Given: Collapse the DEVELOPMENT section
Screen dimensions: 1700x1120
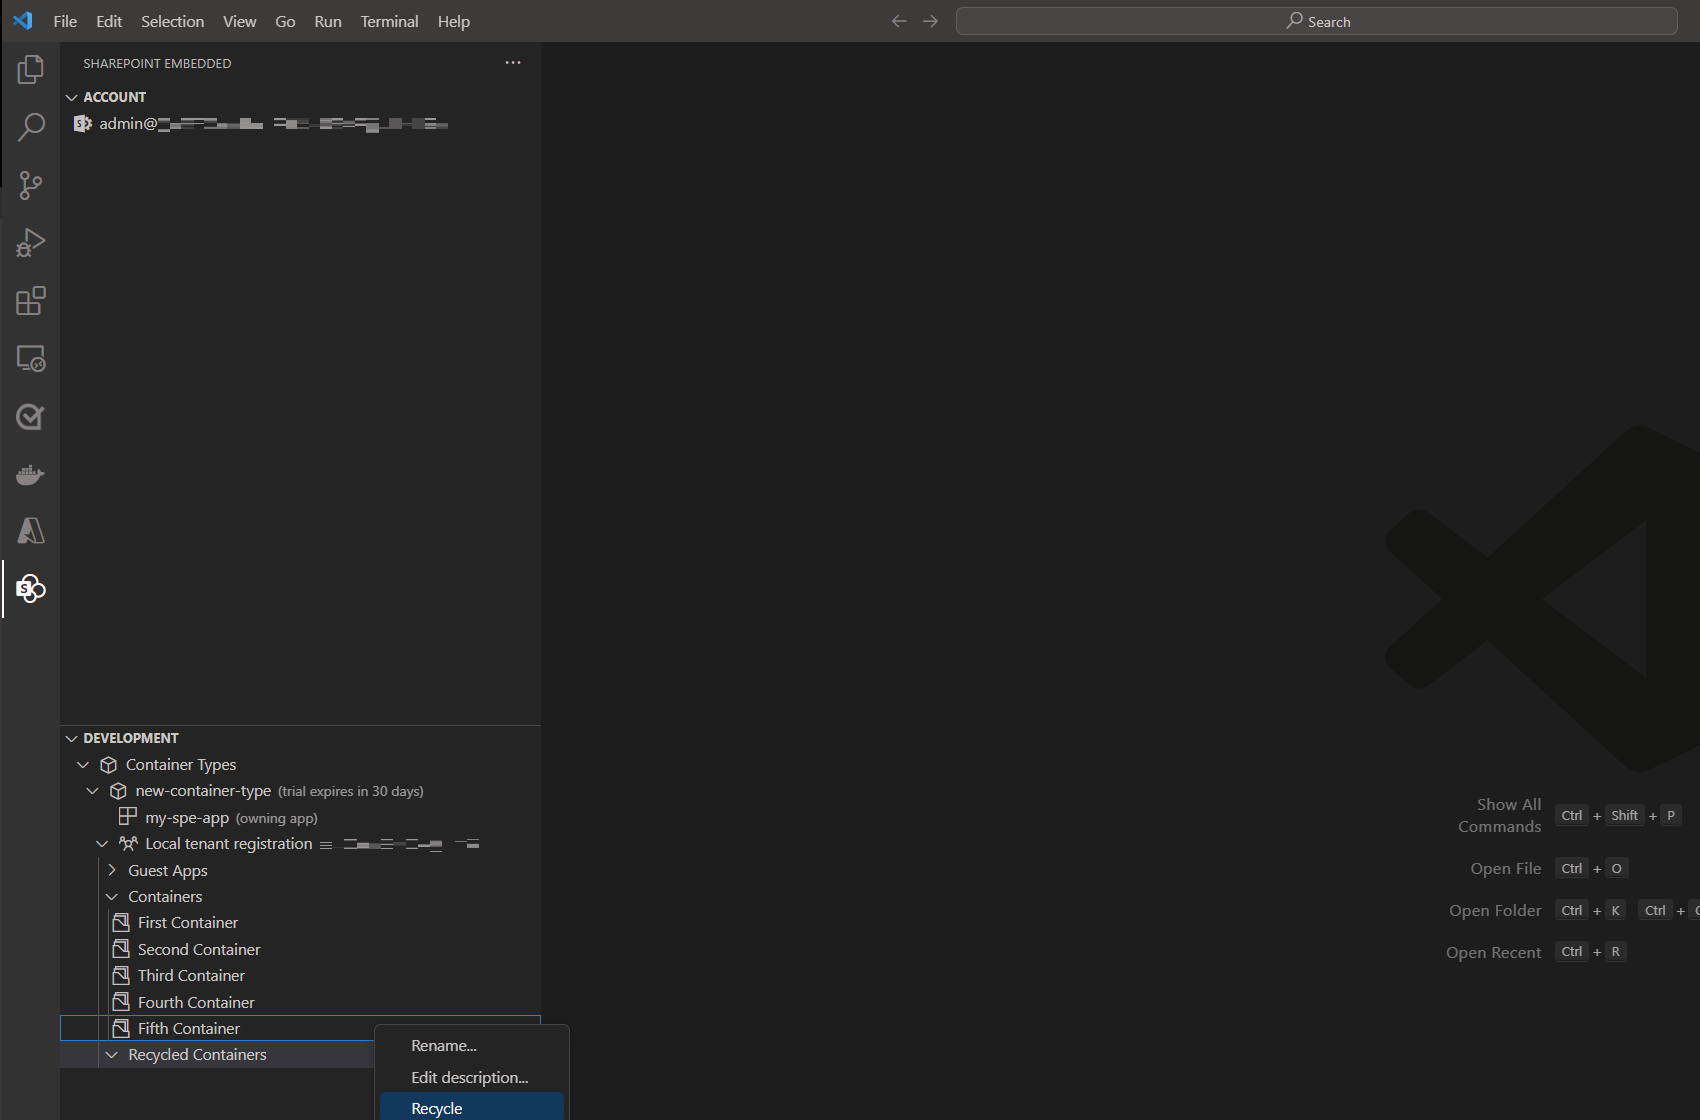Looking at the screenshot, I should [71, 738].
